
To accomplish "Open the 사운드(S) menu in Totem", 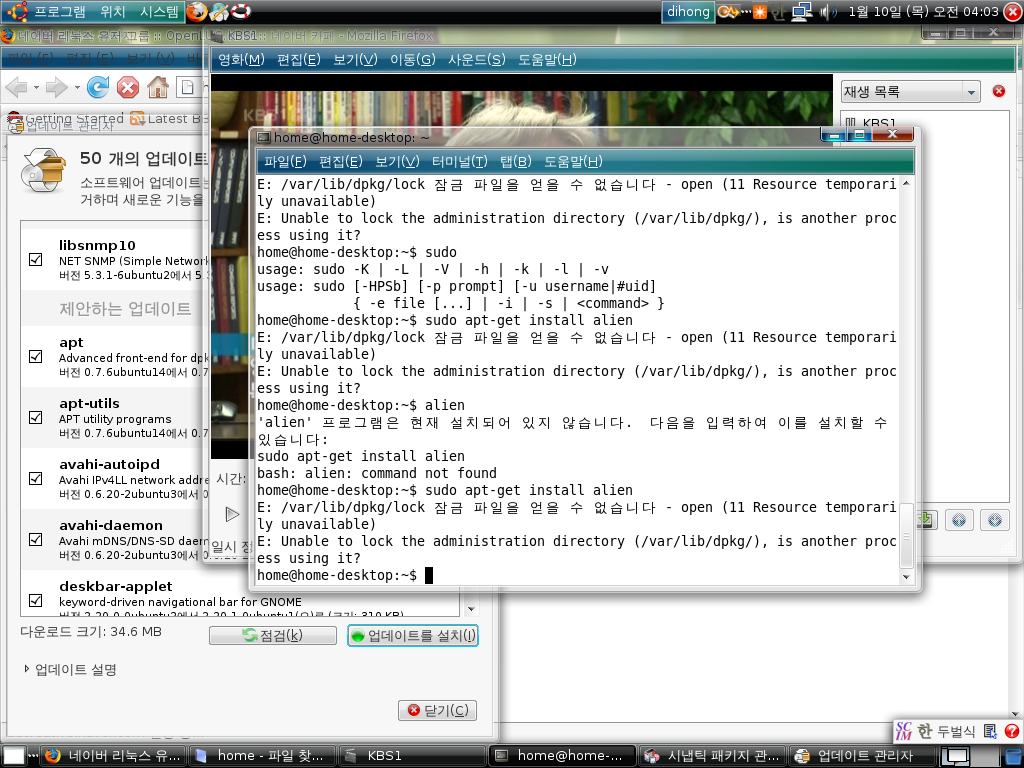I will 477,60.
